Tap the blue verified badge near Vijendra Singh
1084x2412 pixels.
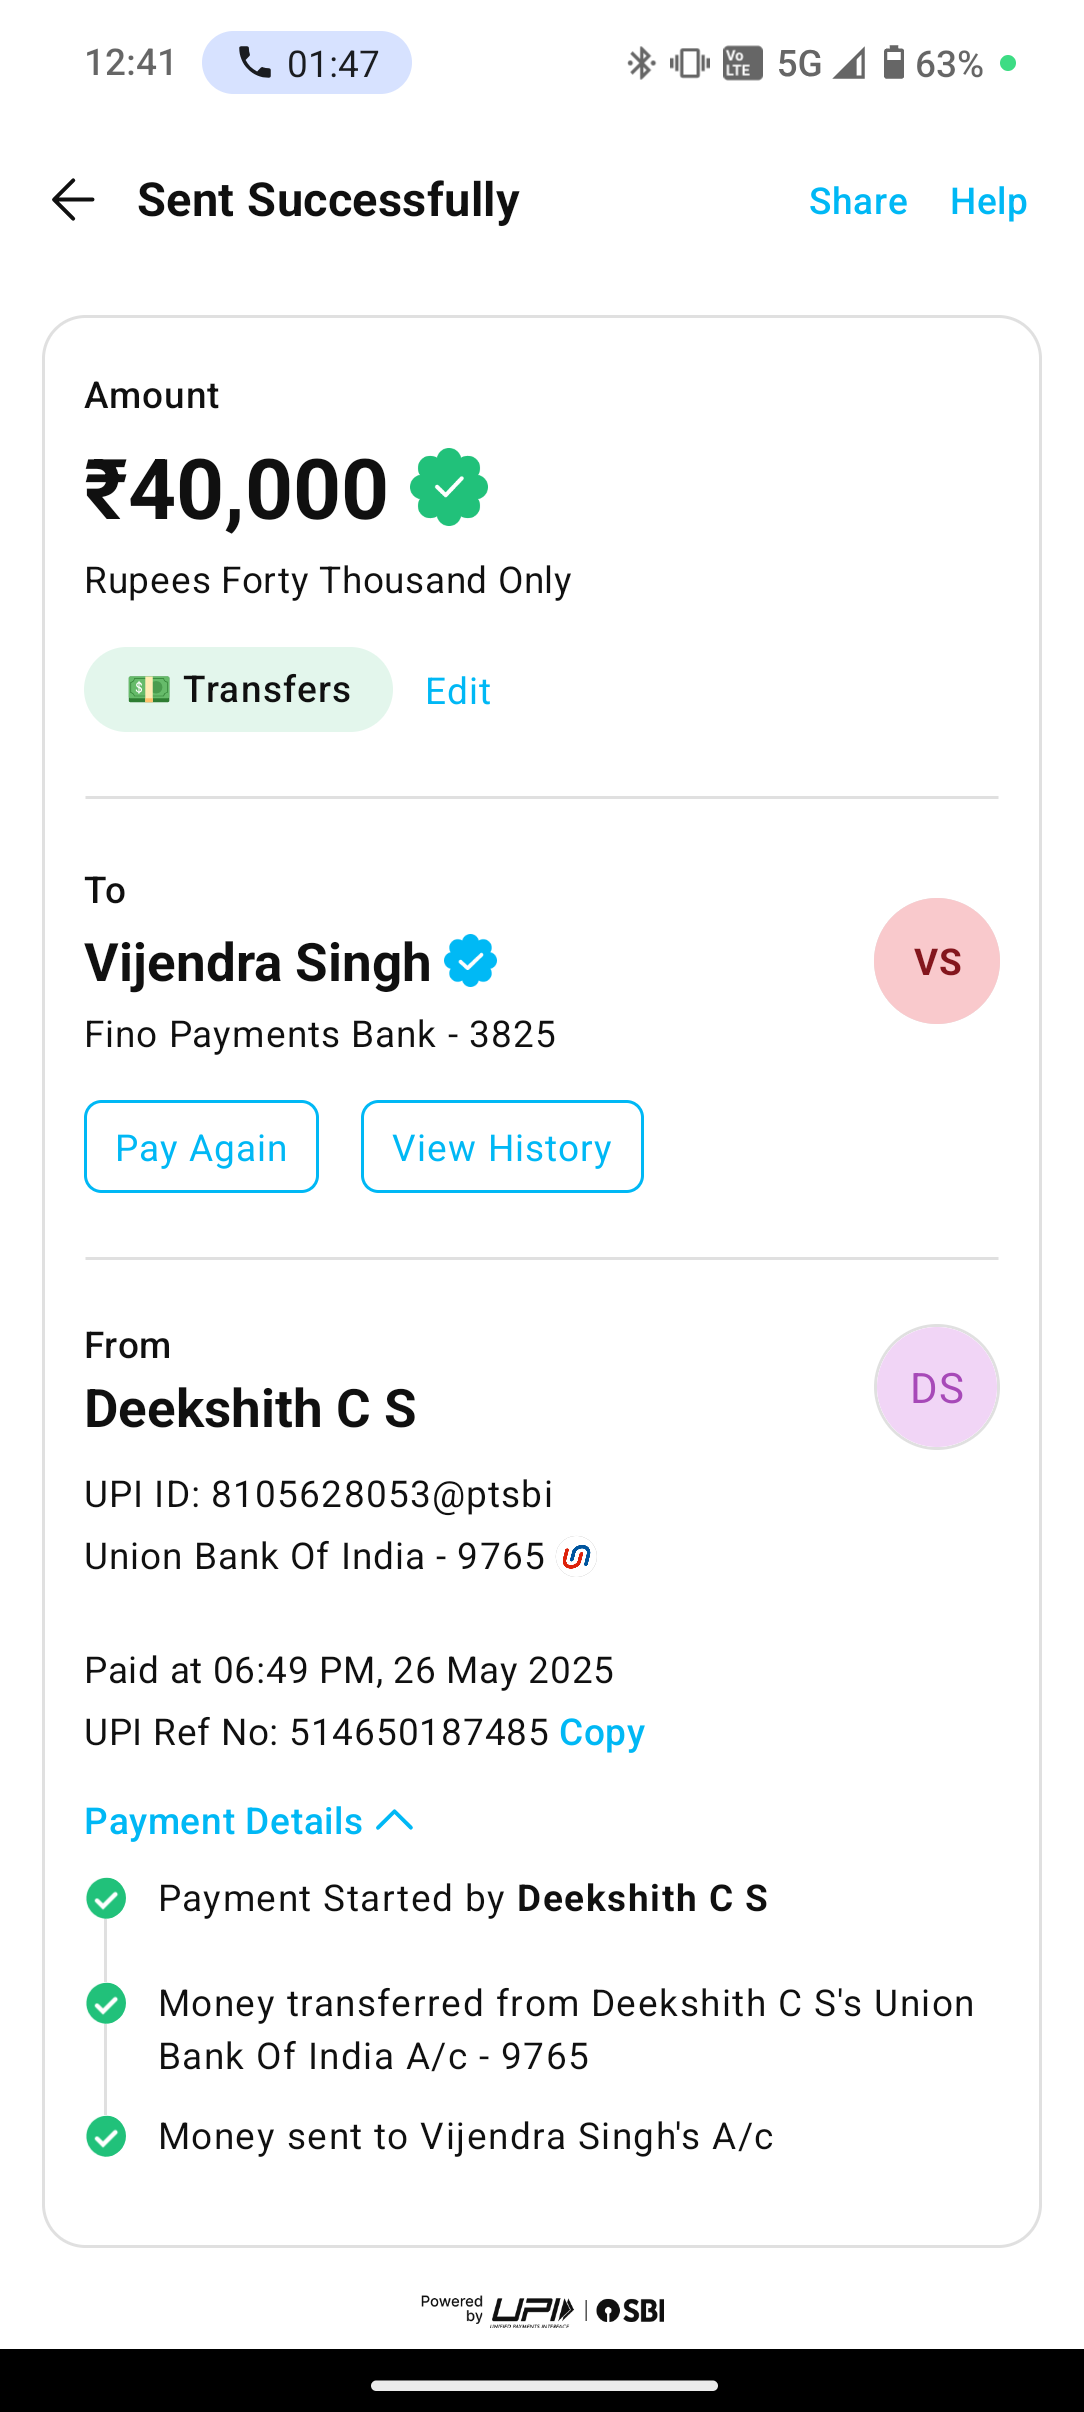(471, 961)
